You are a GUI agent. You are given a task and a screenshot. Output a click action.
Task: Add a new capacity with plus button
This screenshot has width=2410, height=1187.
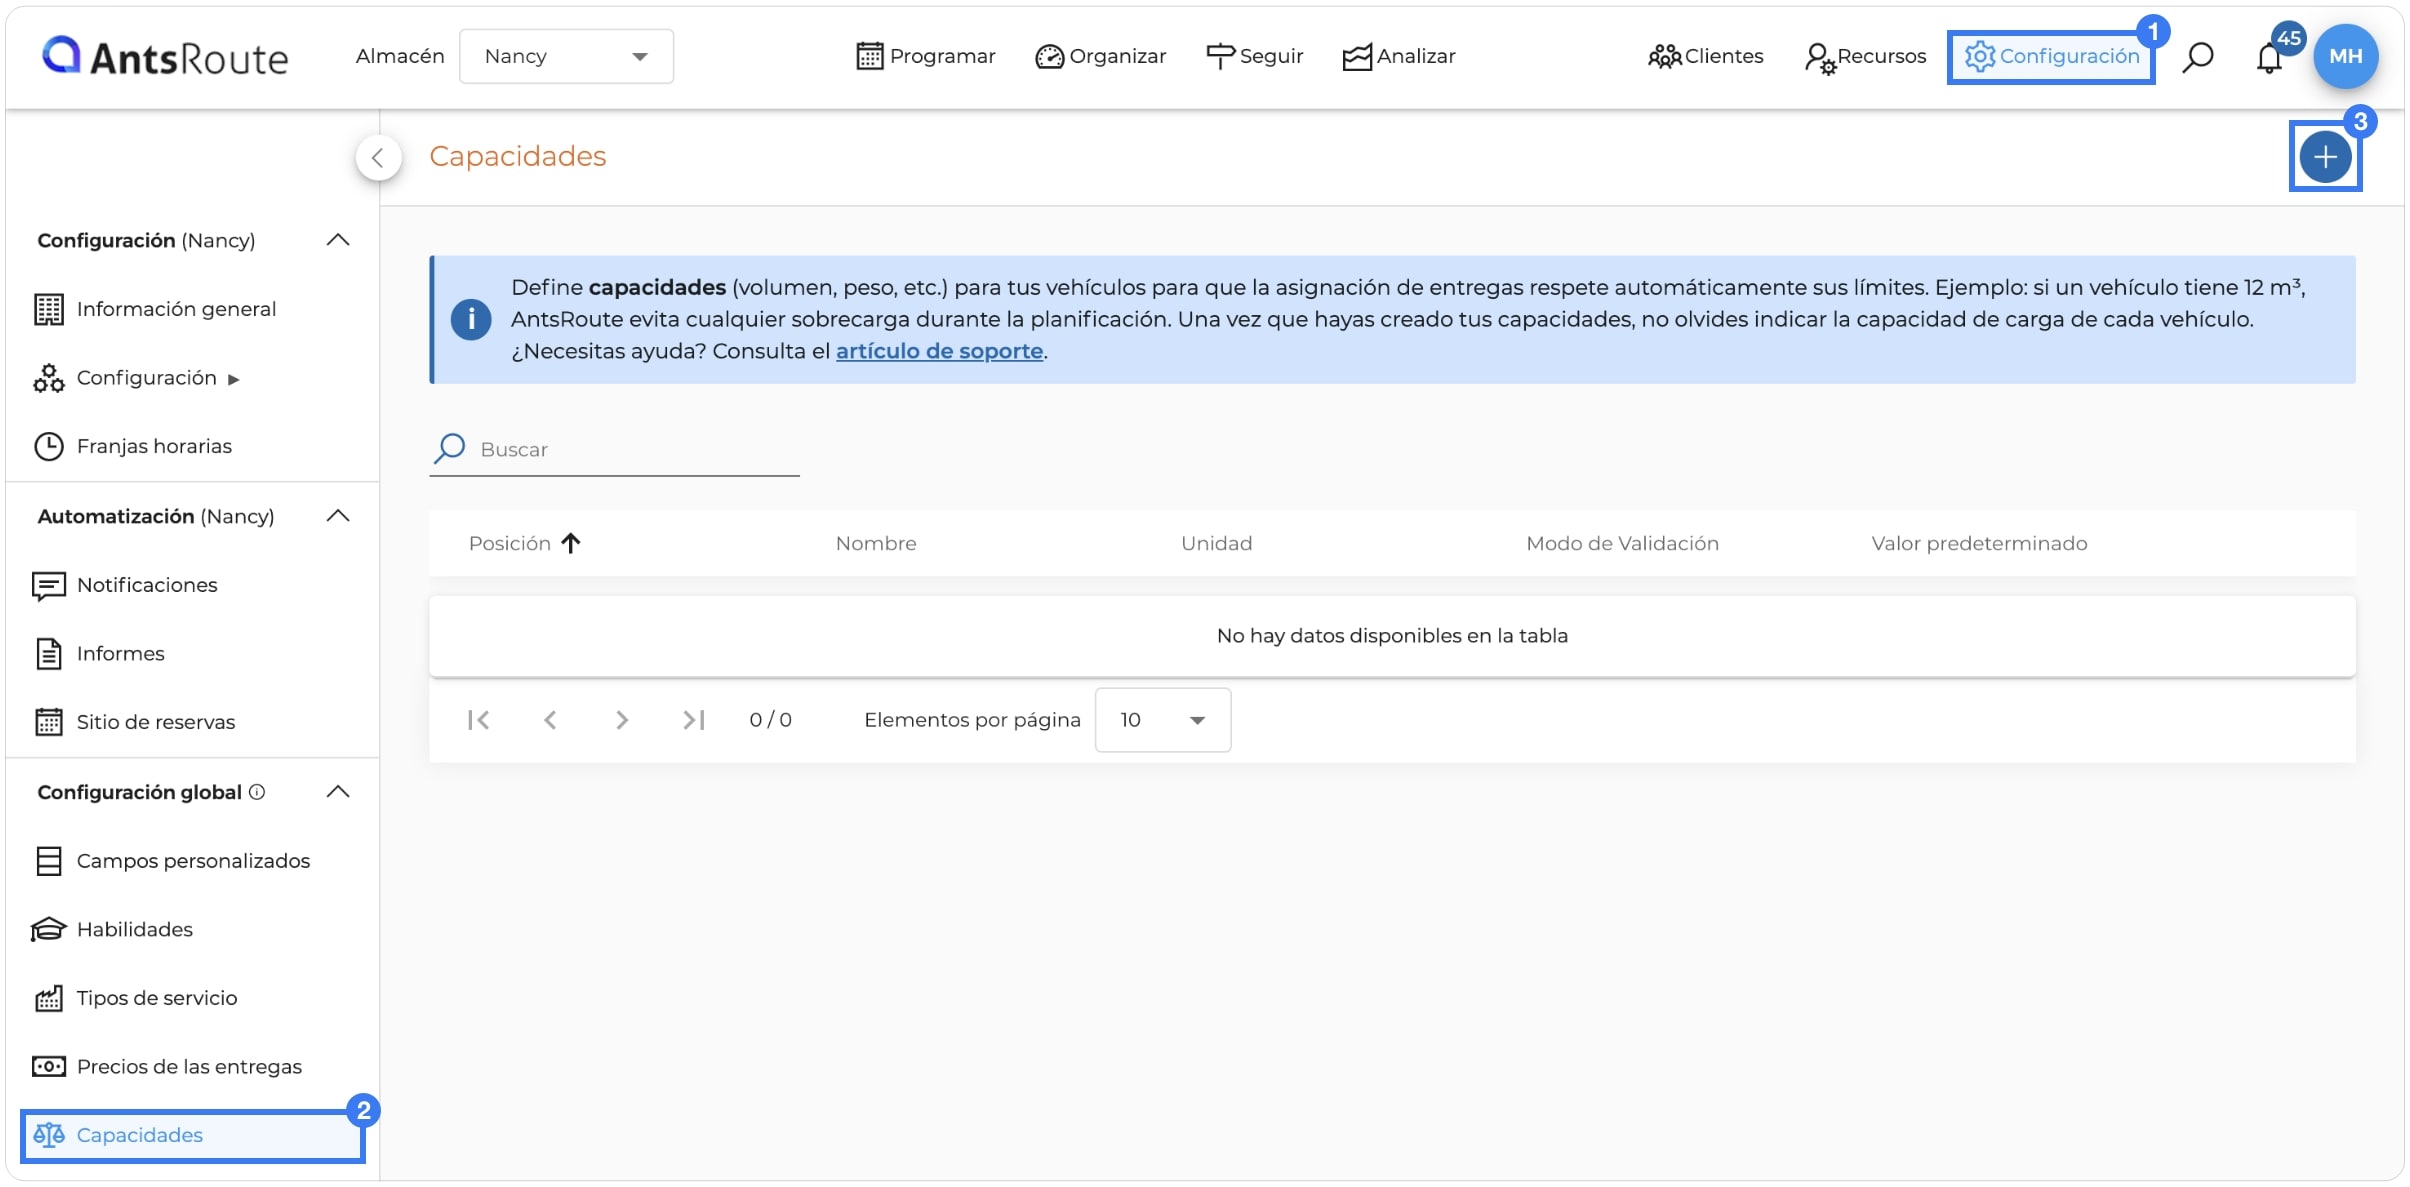pyautogui.click(x=2325, y=157)
